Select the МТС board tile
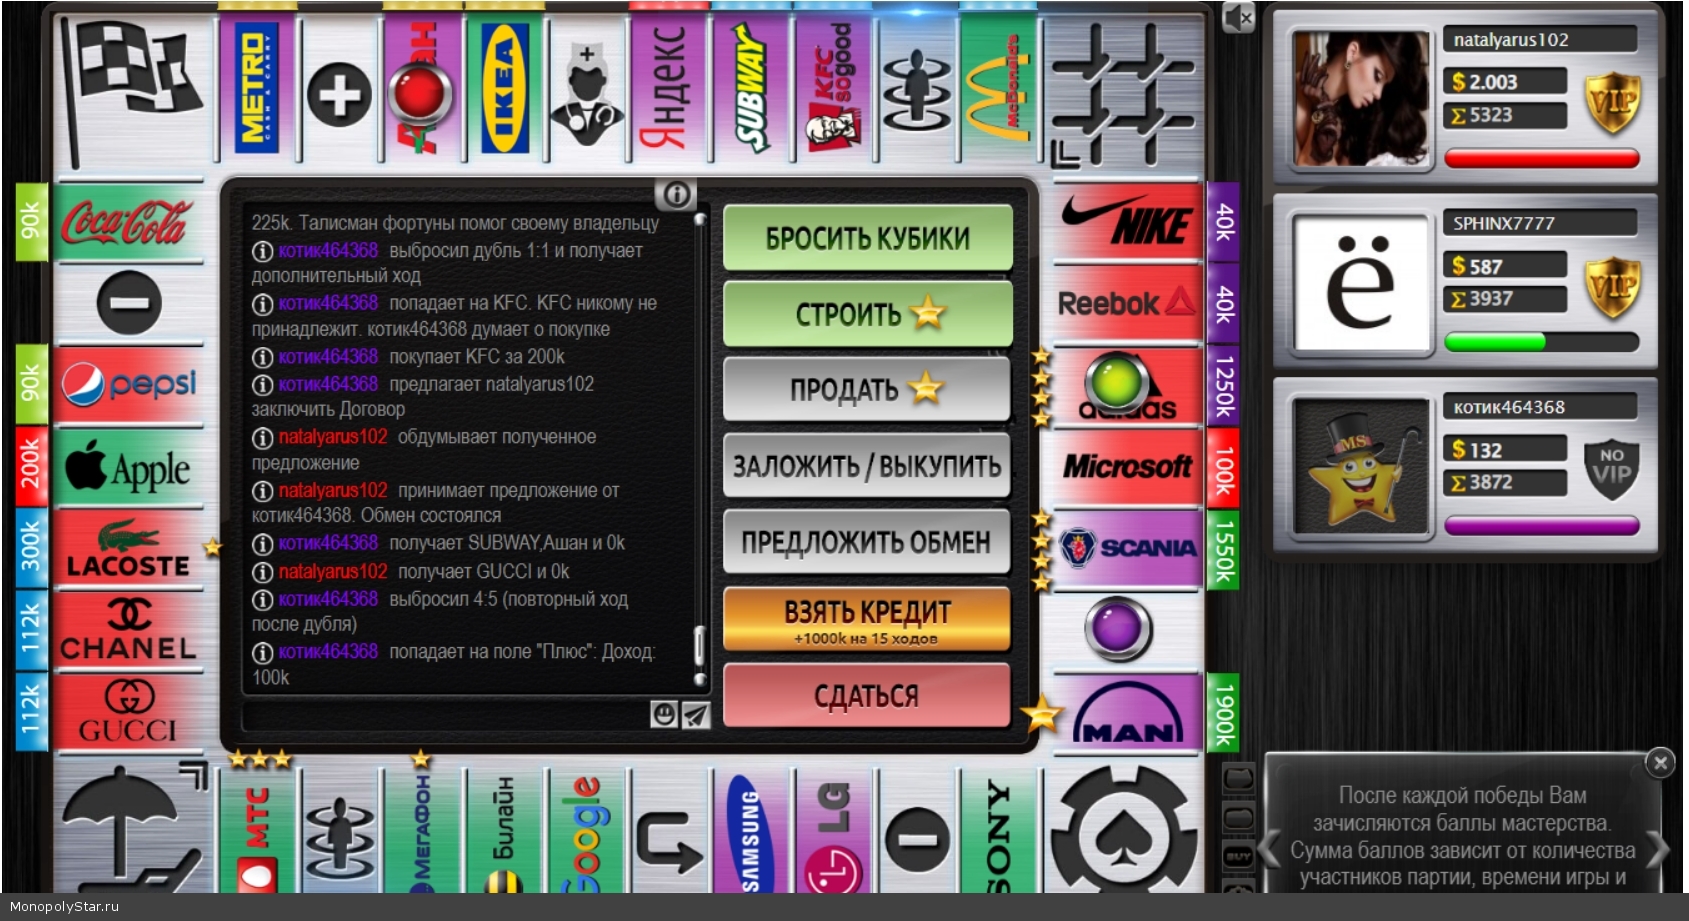 coord(257,830)
